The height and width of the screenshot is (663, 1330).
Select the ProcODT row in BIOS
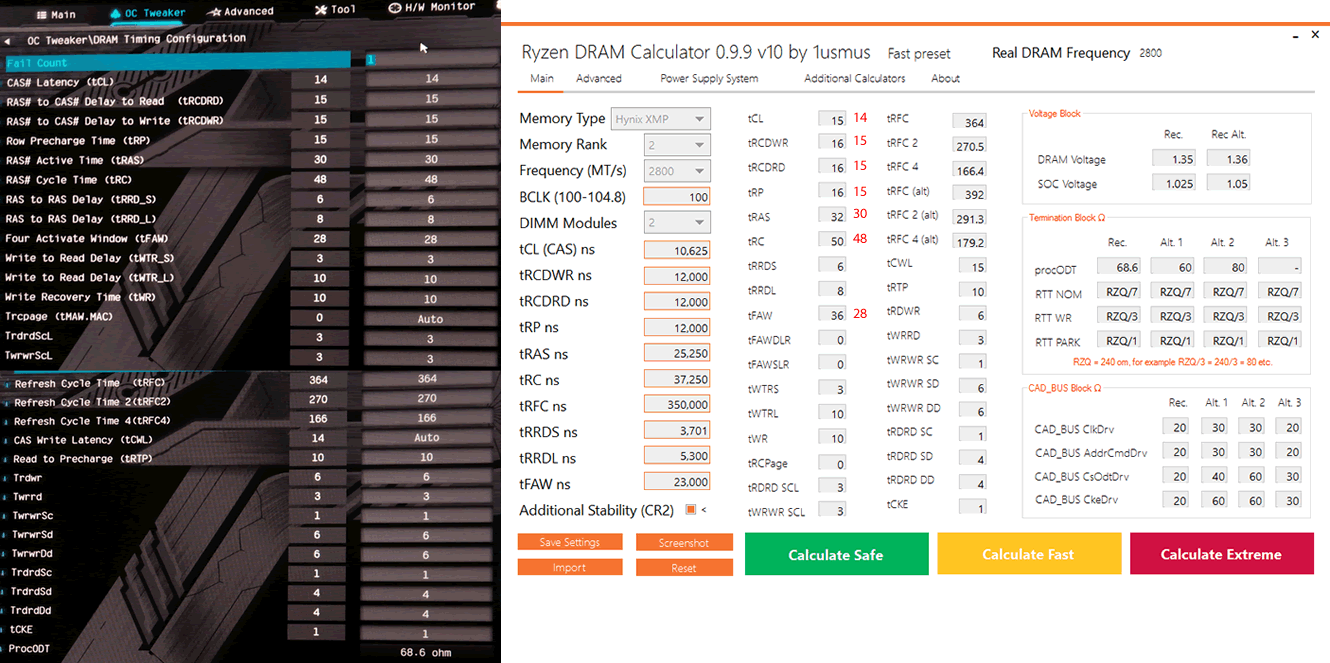[x=250, y=650]
